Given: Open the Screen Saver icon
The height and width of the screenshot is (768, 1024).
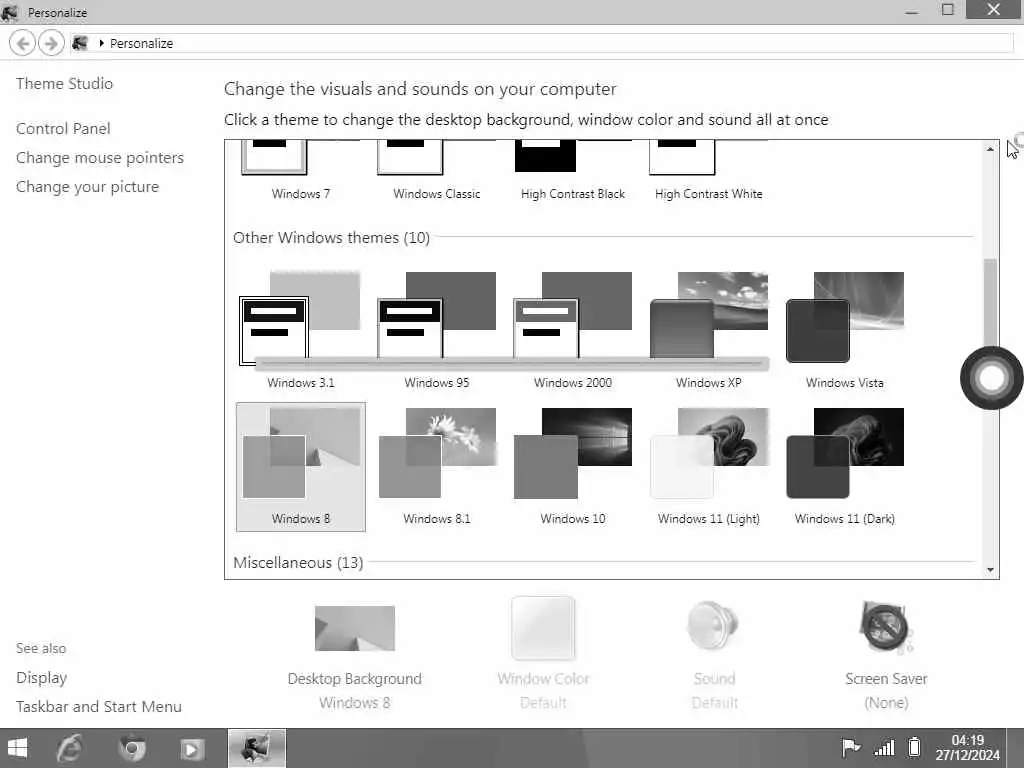Looking at the screenshot, I should coord(886,628).
